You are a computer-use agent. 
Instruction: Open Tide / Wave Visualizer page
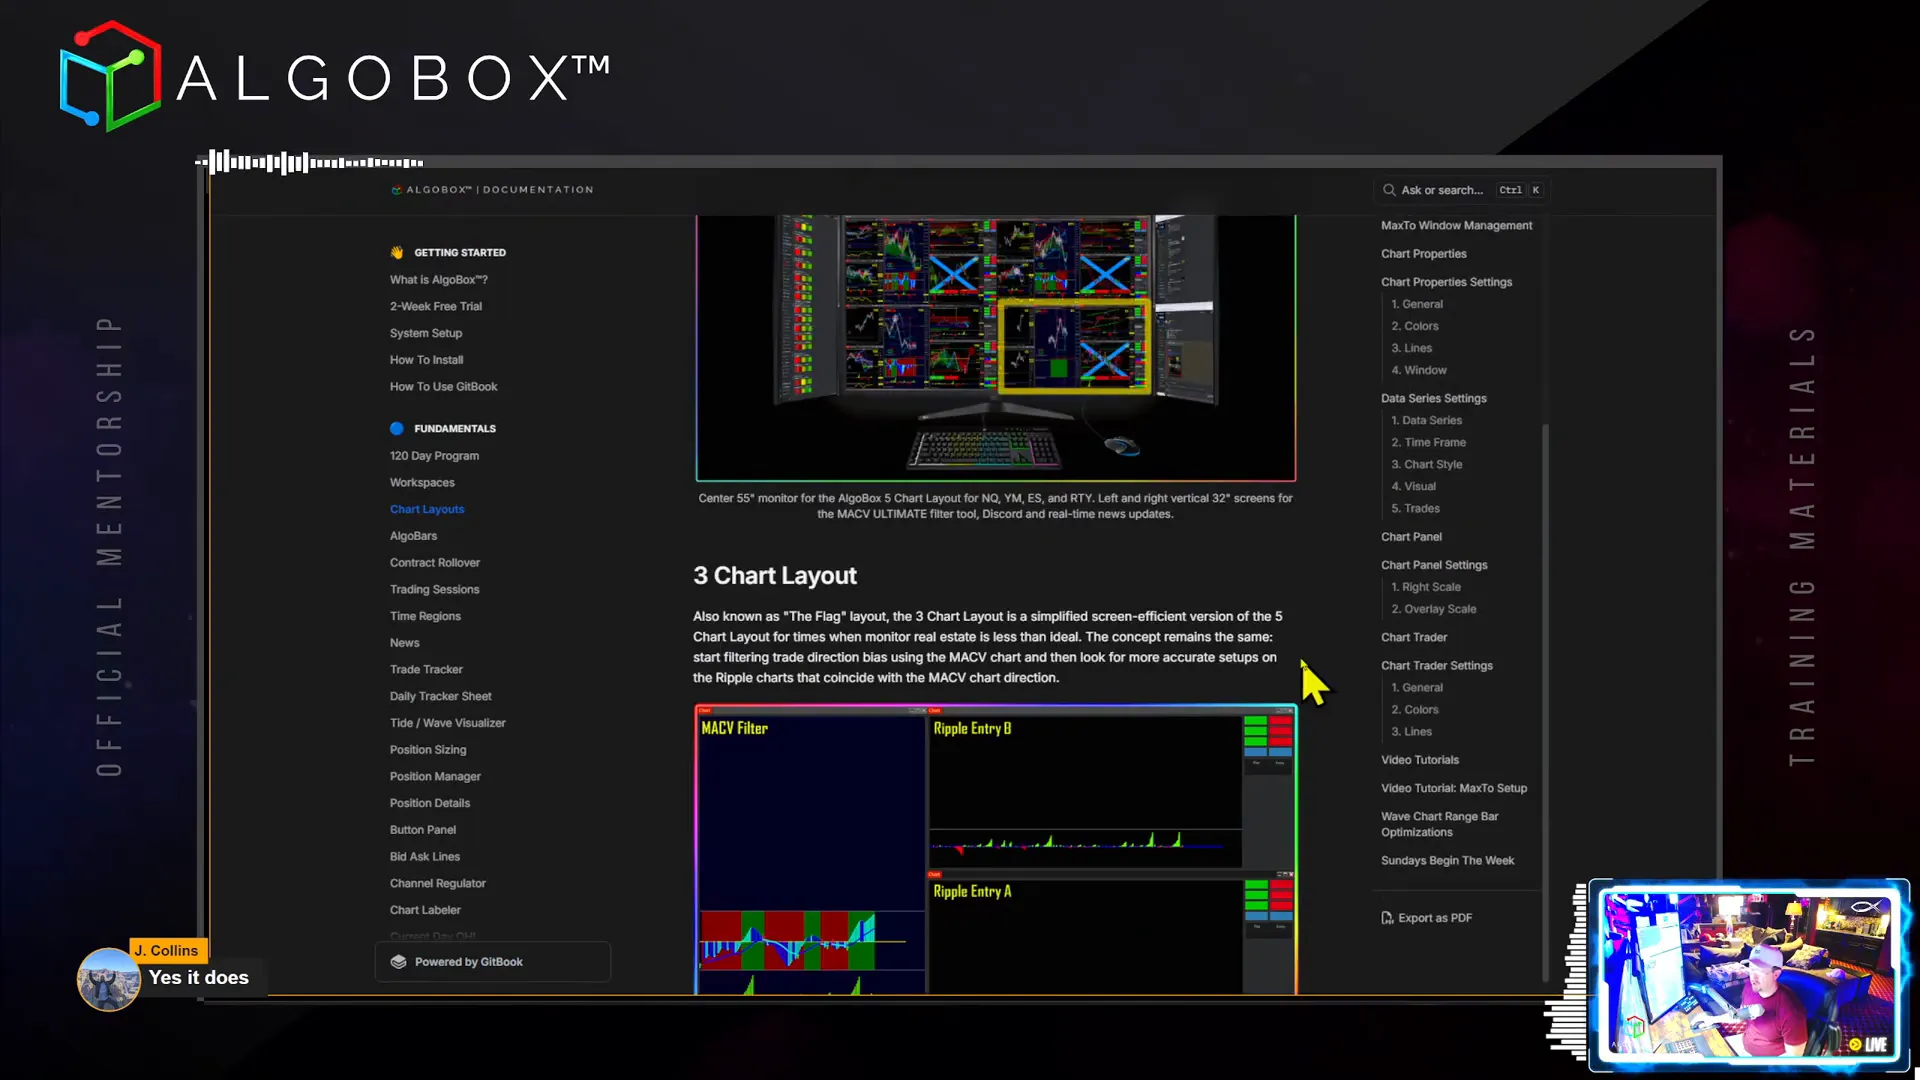[x=448, y=723]
